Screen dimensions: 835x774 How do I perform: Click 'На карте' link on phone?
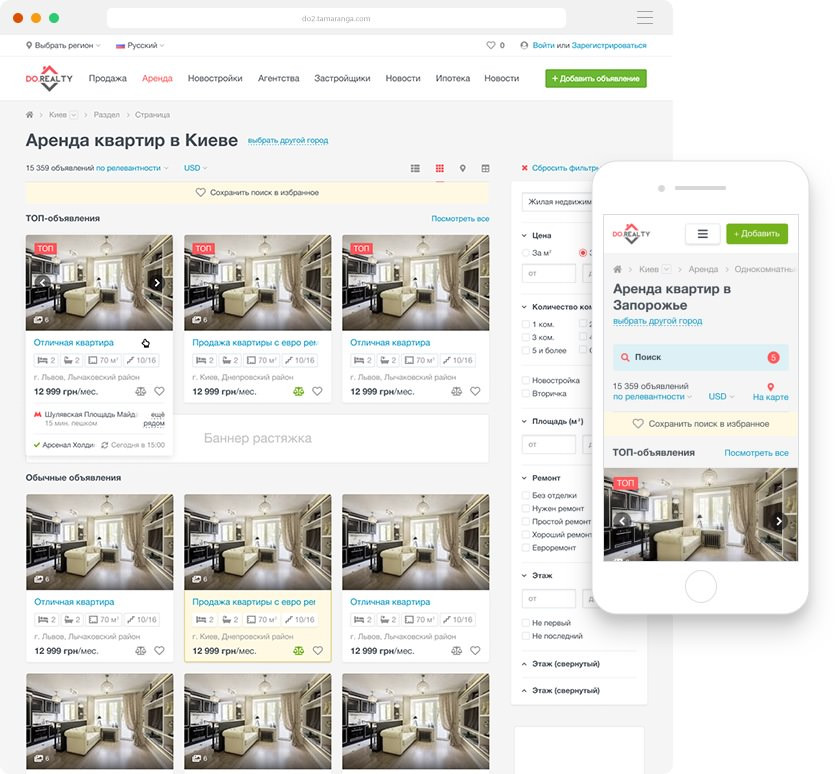(771, 392)
